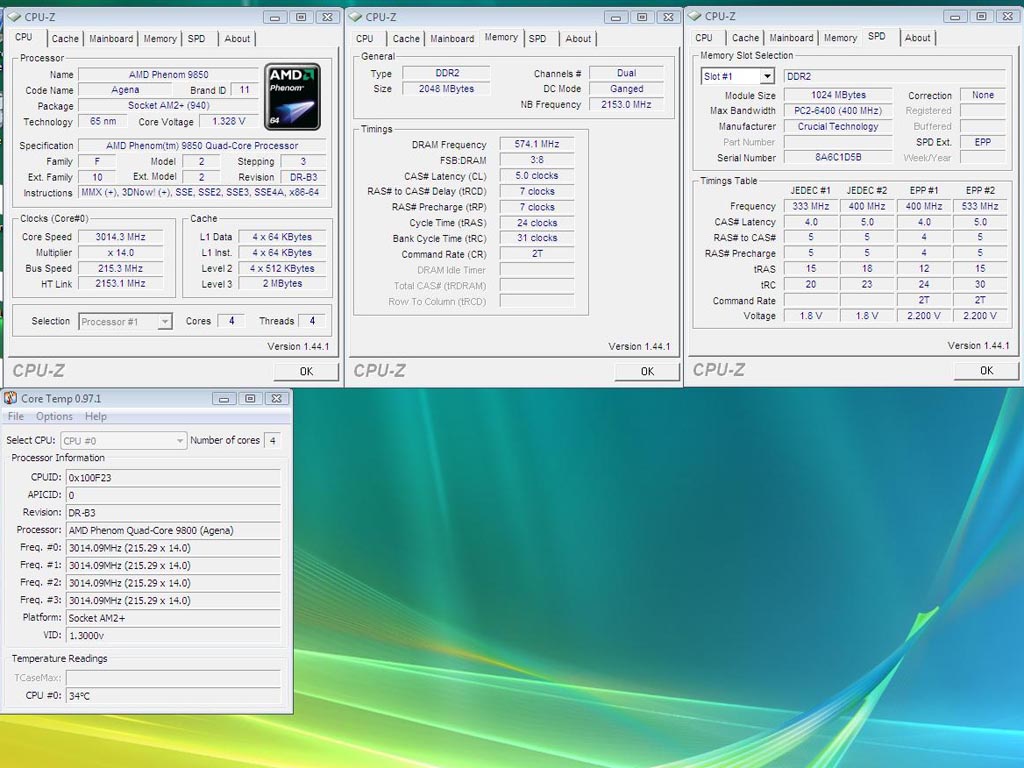1024x768 pixels.
Task: Click the Core Speed value '3014.3 MHz'
Action: (120, 237)
